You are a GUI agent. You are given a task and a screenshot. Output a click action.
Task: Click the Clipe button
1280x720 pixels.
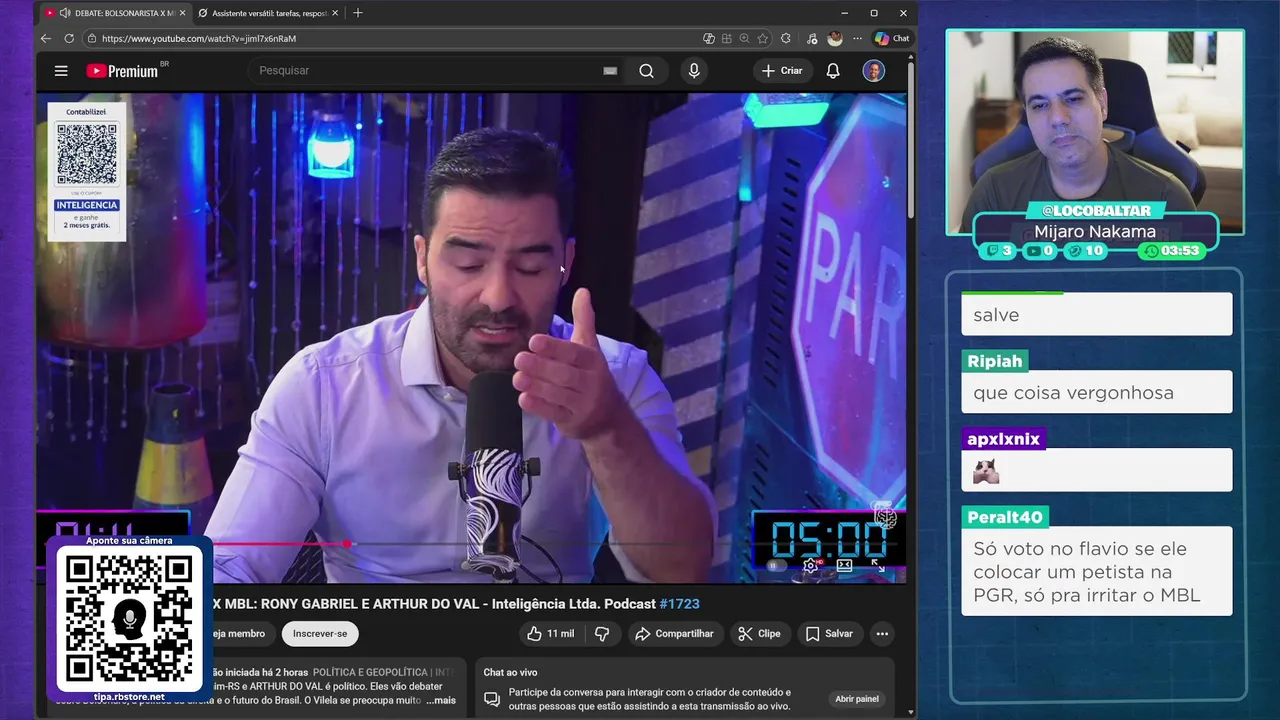click(759, 634)
